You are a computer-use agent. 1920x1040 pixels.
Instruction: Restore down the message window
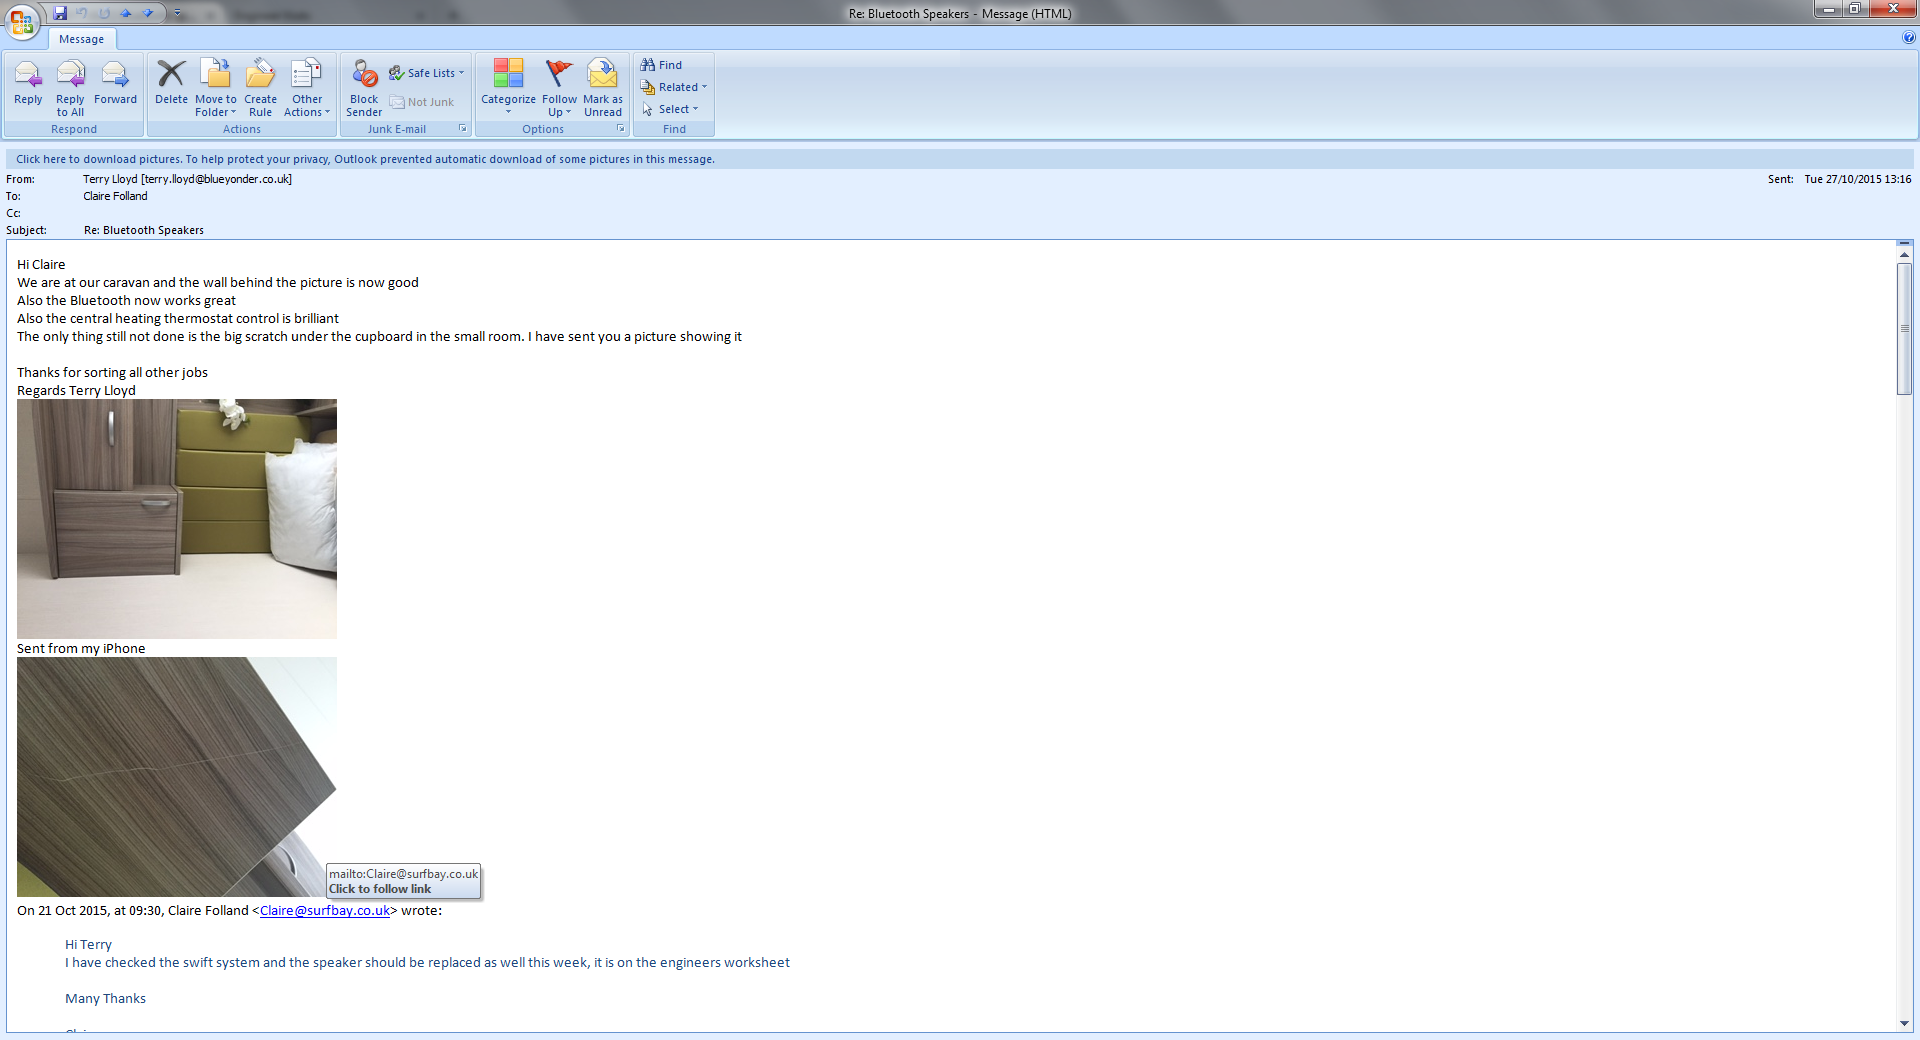1855,9
